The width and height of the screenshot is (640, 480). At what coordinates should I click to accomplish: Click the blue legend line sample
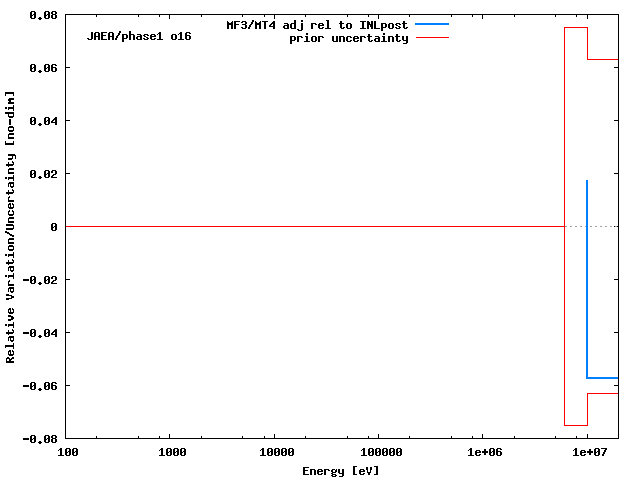(x=432, y=24)
